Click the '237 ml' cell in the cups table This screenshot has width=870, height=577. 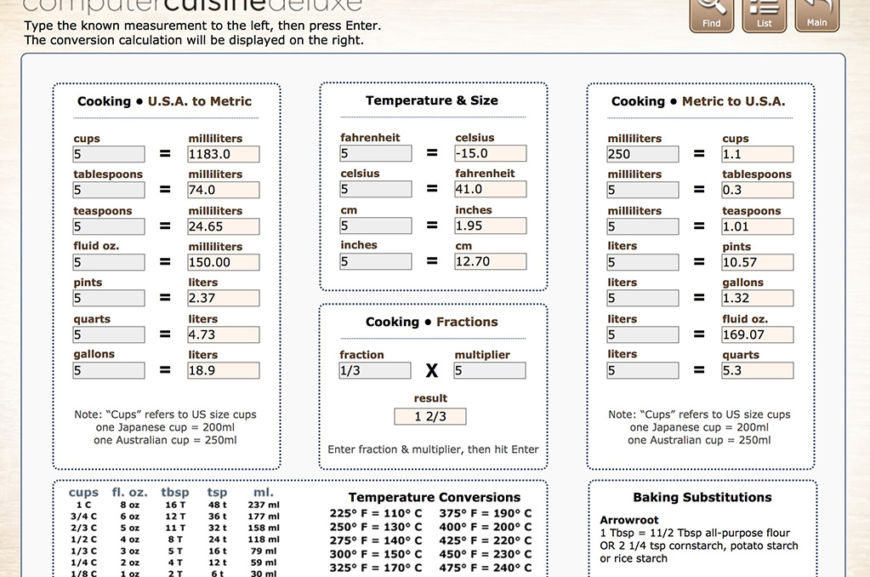pyautogui.click(x=264, y=505)
